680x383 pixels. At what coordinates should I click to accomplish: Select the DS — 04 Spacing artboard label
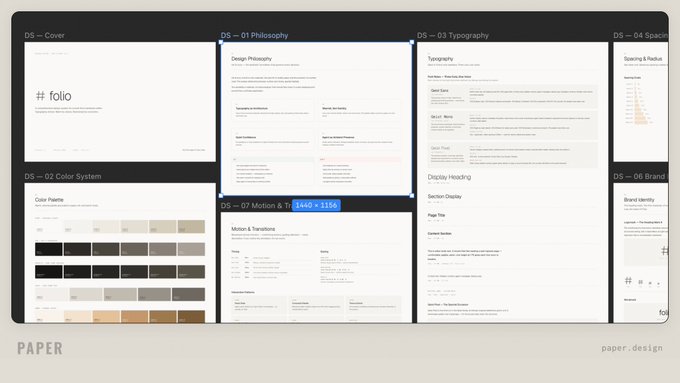[641, 35]
